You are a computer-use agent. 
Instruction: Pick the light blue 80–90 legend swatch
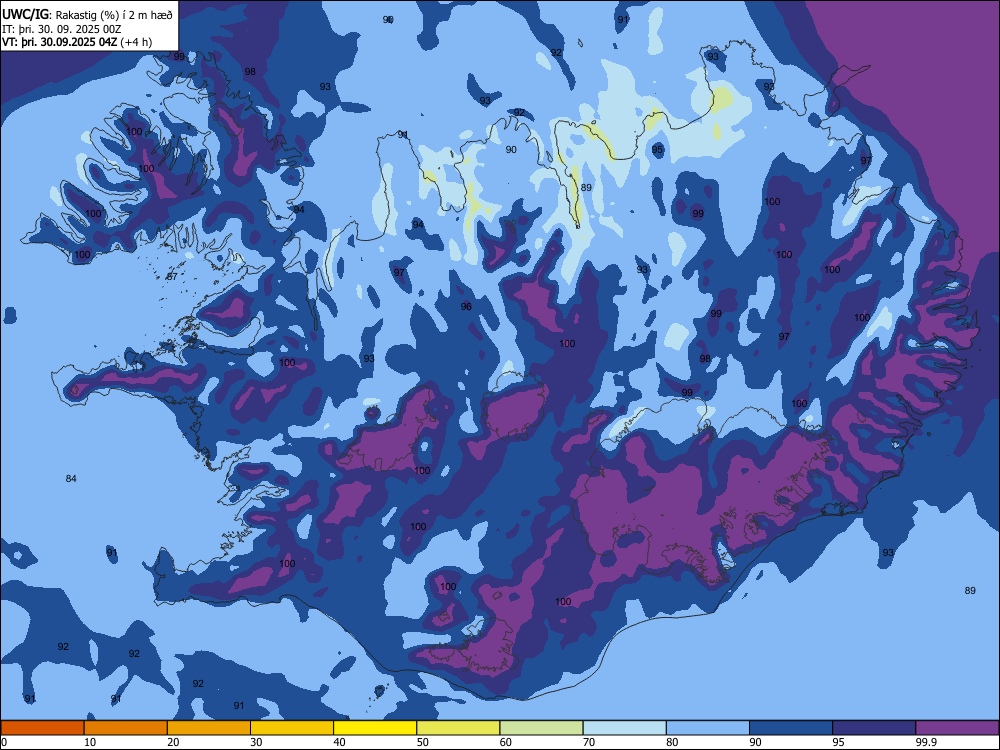(x=708, y=728)
